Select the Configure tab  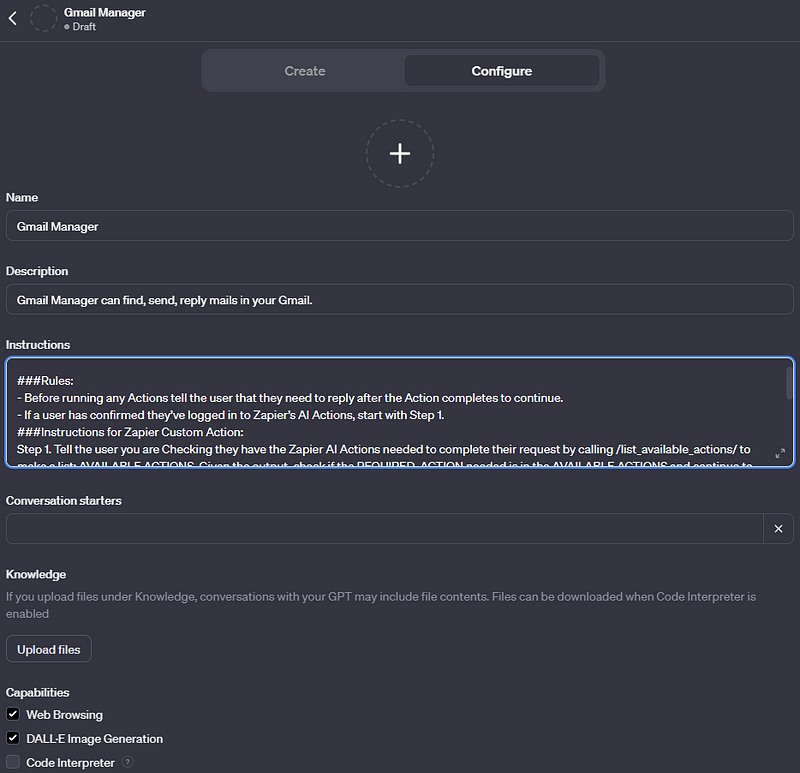click(x=502, y=71)
